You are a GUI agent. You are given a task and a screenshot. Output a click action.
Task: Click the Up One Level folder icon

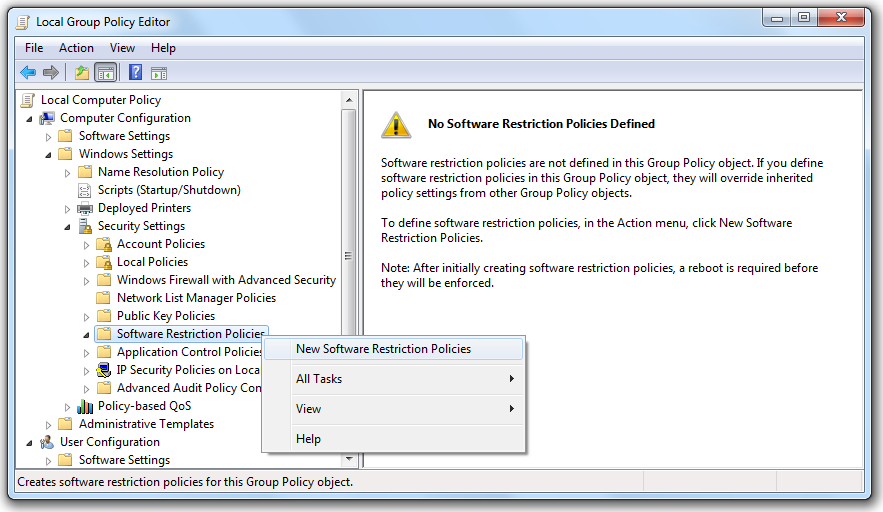[x=82, y=73]
